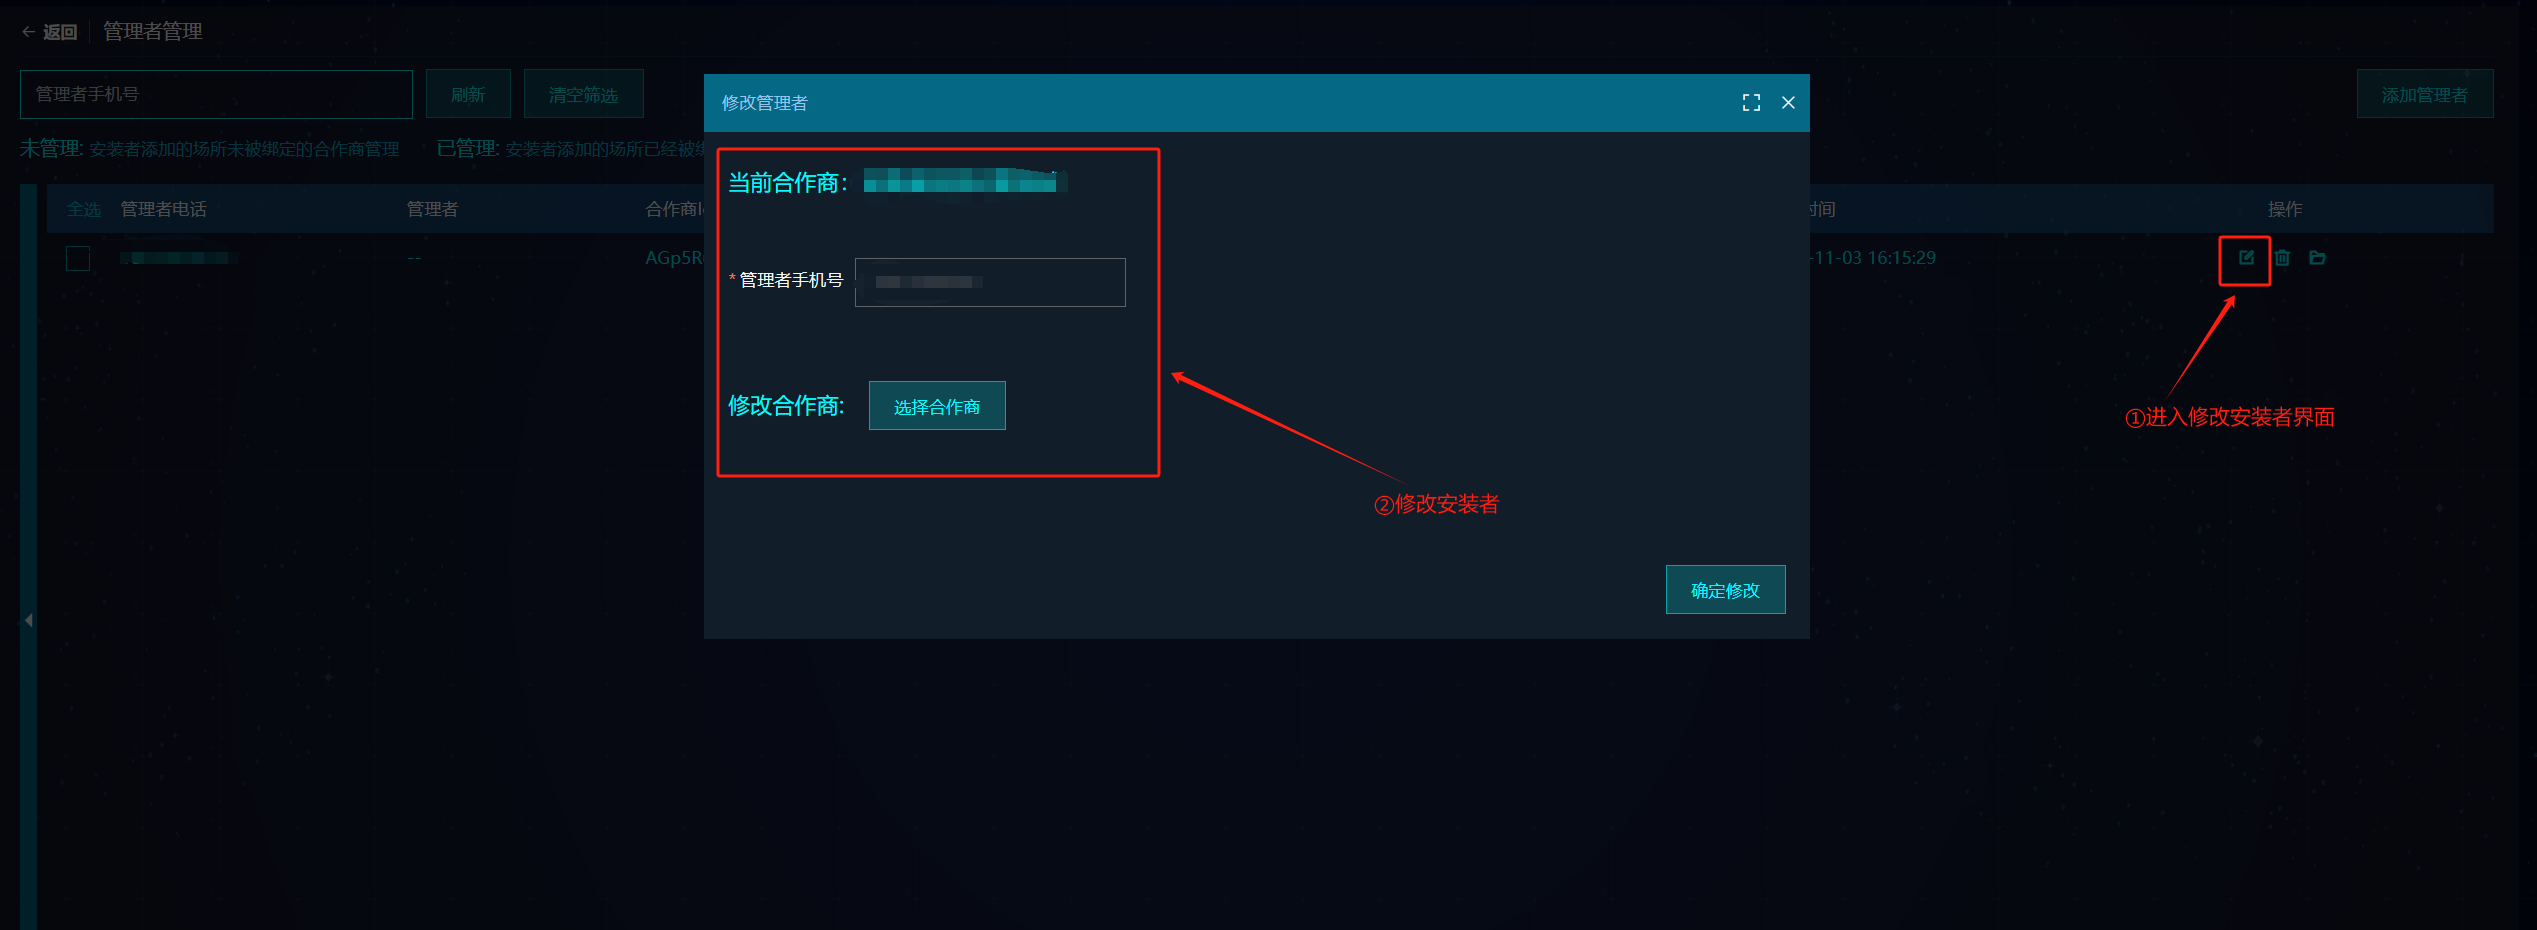This screenshot has width=2537, height=930.
Task: Click the 清空筛选 clear filter button
Action: [583, 95]
